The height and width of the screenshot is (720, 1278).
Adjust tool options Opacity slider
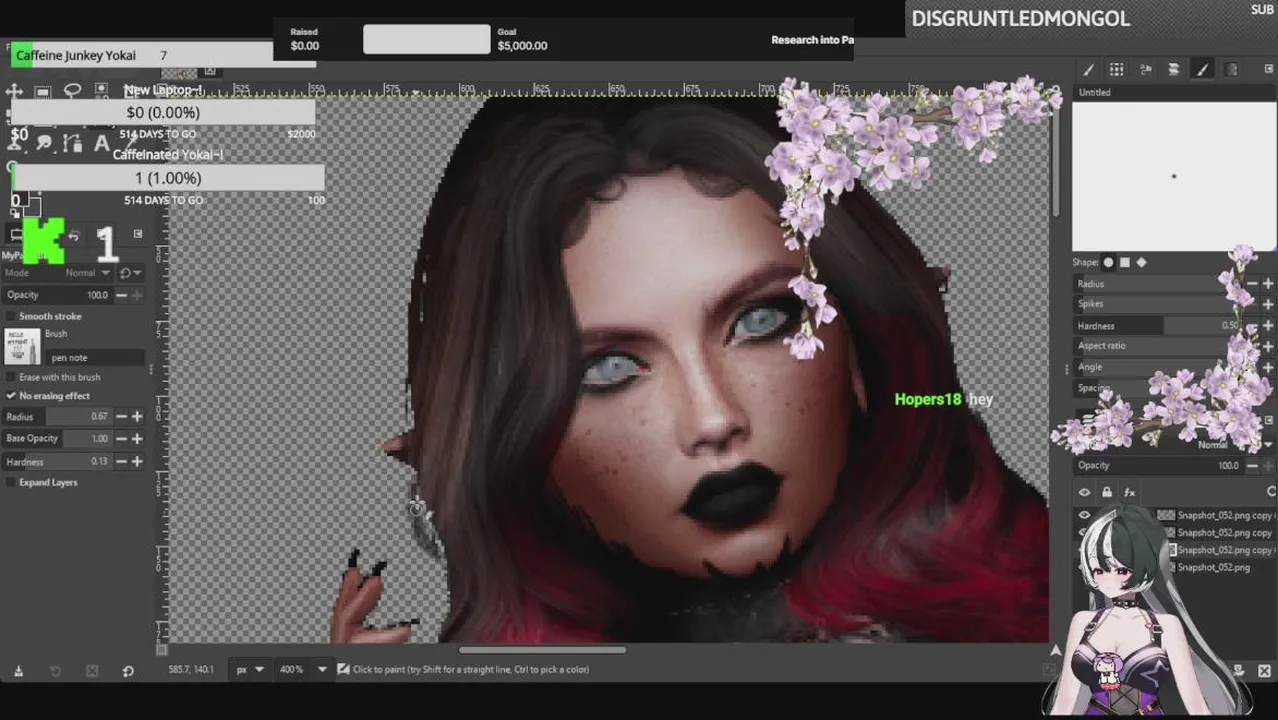point(57,295)
